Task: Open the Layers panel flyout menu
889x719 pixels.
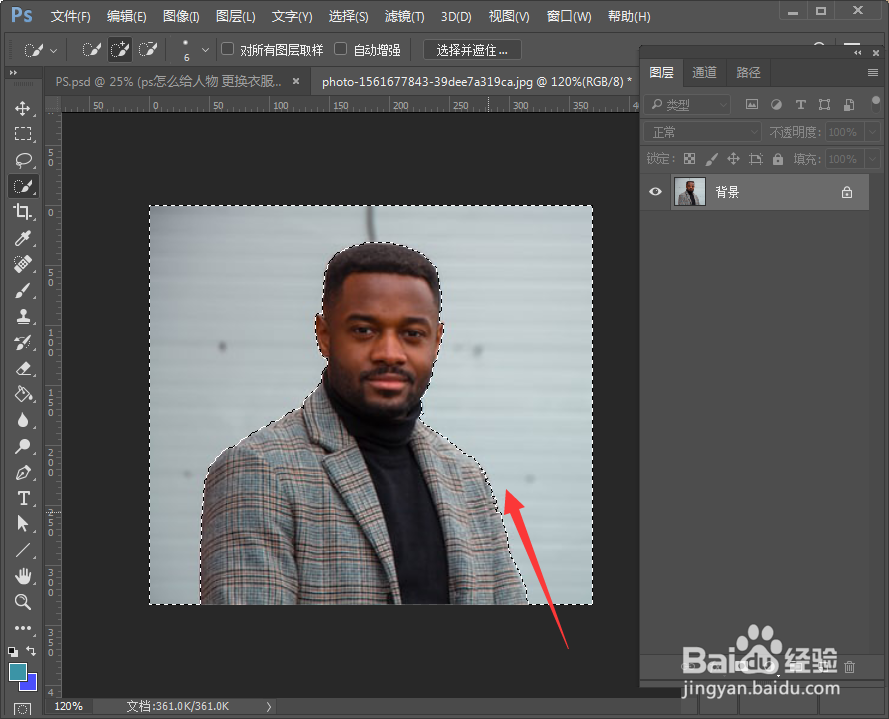Action: click(x=873, y=73)
